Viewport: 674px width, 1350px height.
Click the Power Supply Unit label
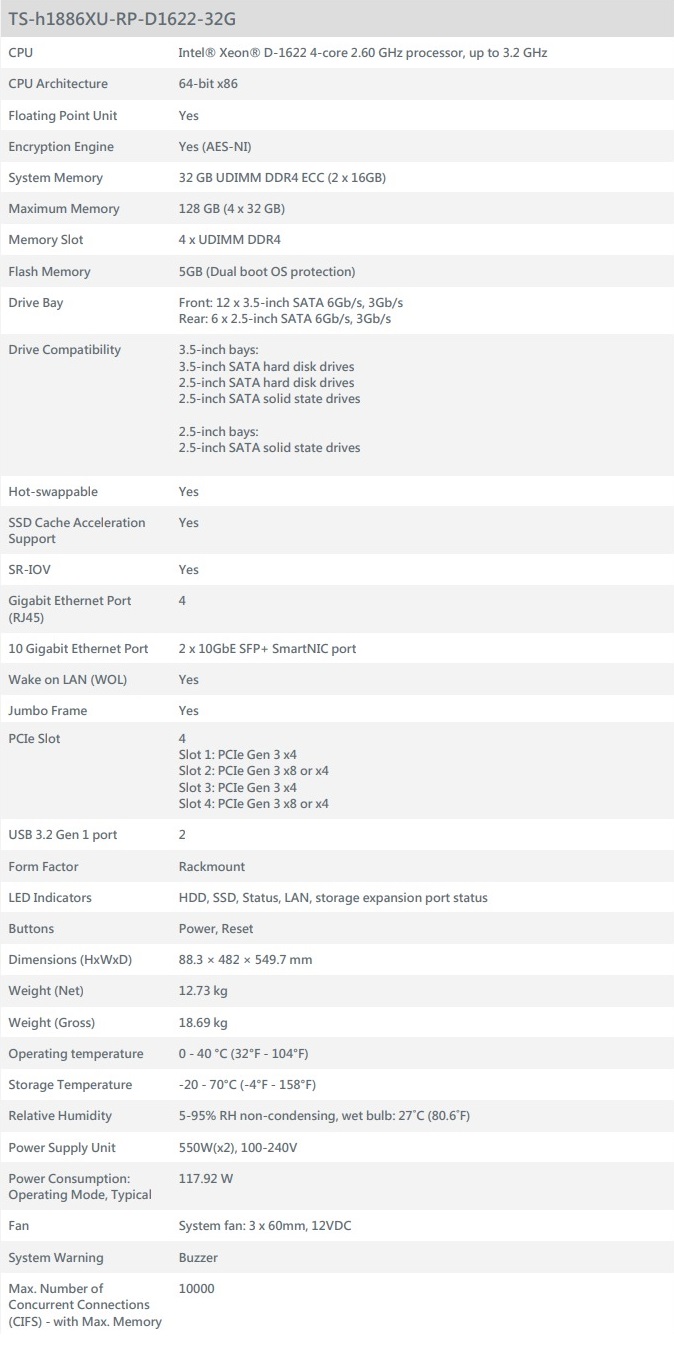pyautogui.click(x=62, y=1148)
